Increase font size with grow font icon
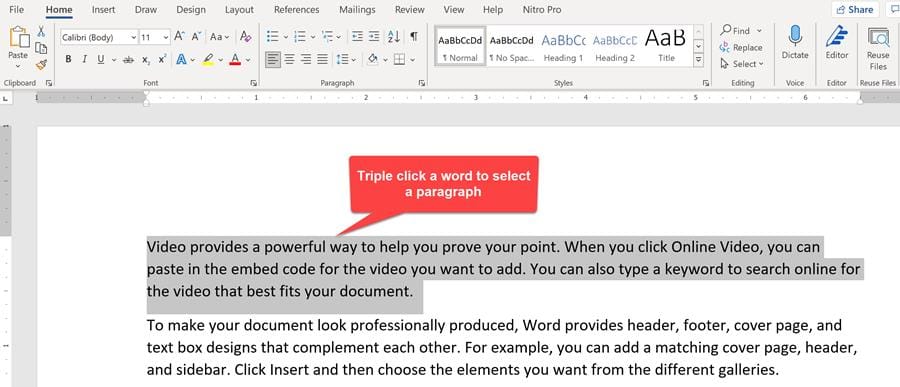This screenshot has width=900, height=387. coord(180,37)
